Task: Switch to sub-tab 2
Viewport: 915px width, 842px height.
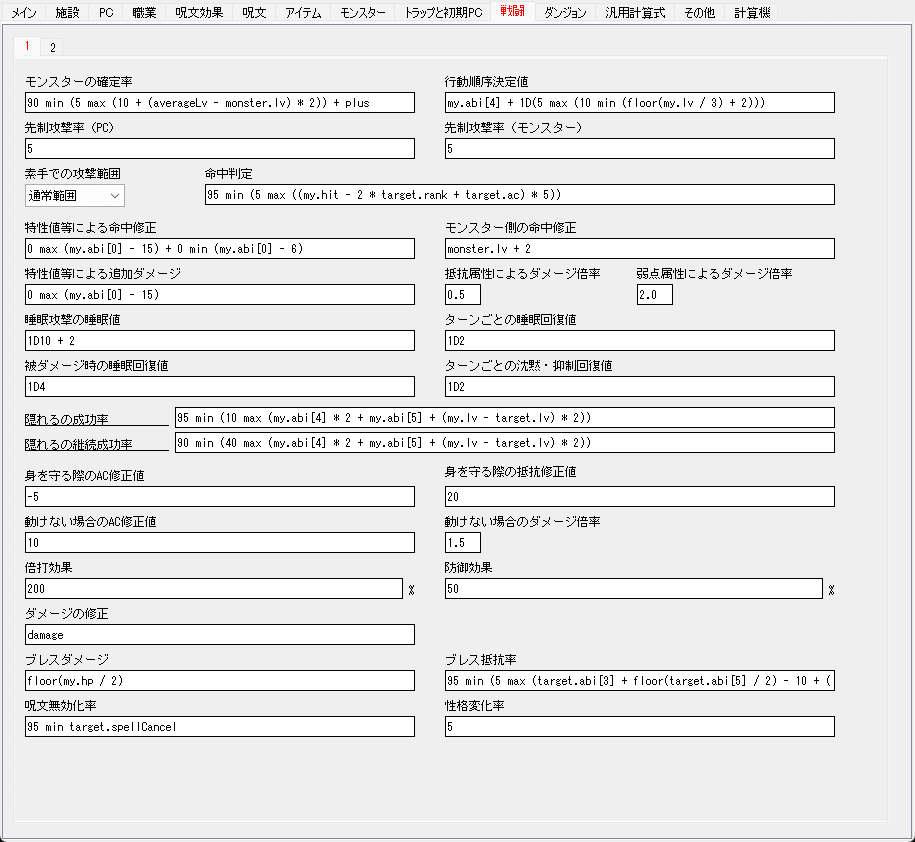Action: click(x=53, y=48)
